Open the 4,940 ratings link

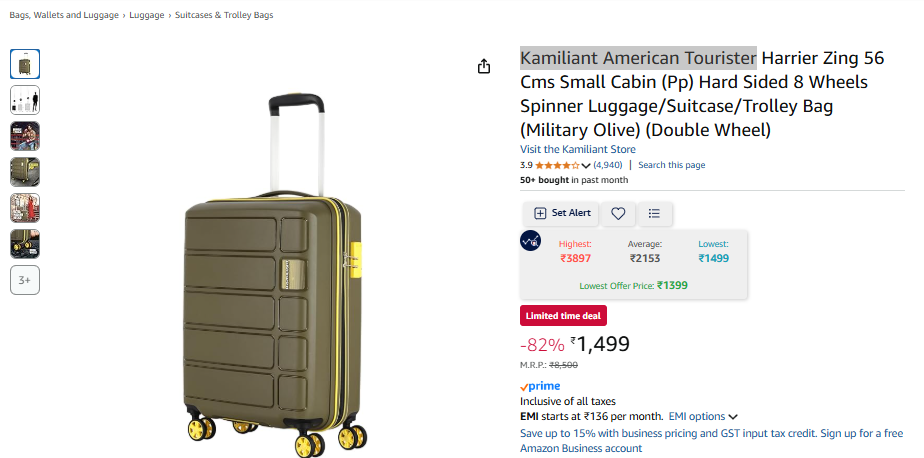608,165
